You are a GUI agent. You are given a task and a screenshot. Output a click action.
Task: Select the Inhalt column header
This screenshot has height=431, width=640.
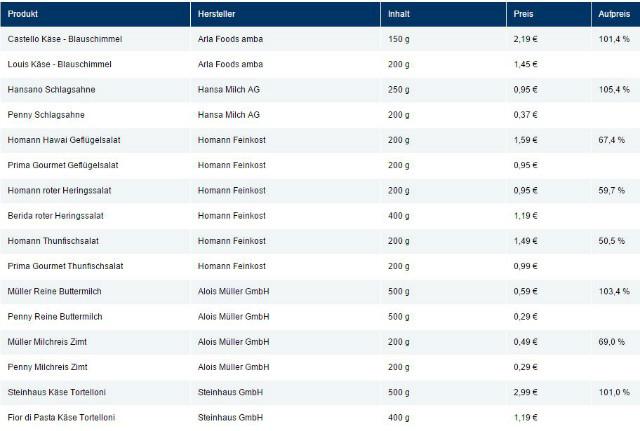(398, 15)
